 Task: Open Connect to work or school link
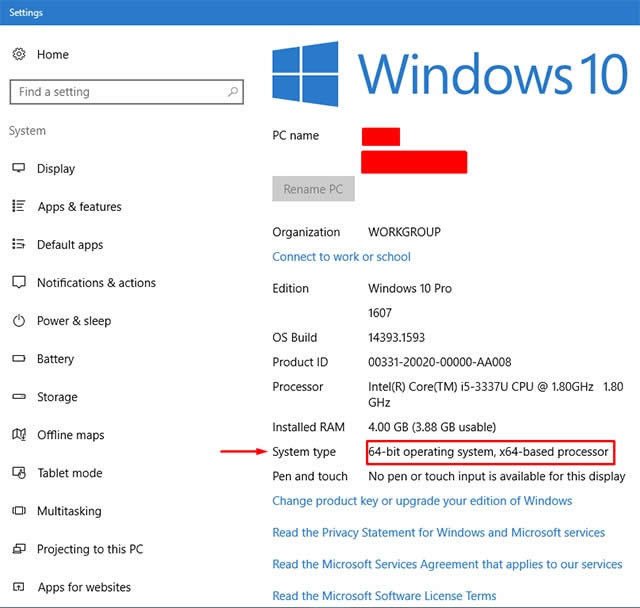[x=341, y=257]
